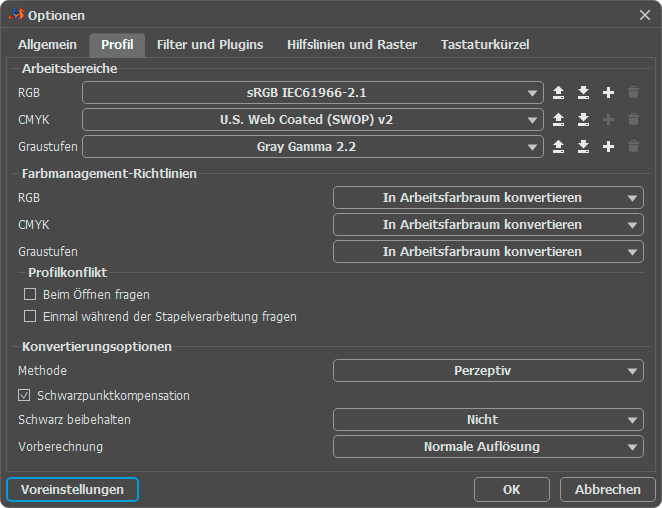Click the 'Vorberechnung' label
662x508 pixels.
(60, 447)
